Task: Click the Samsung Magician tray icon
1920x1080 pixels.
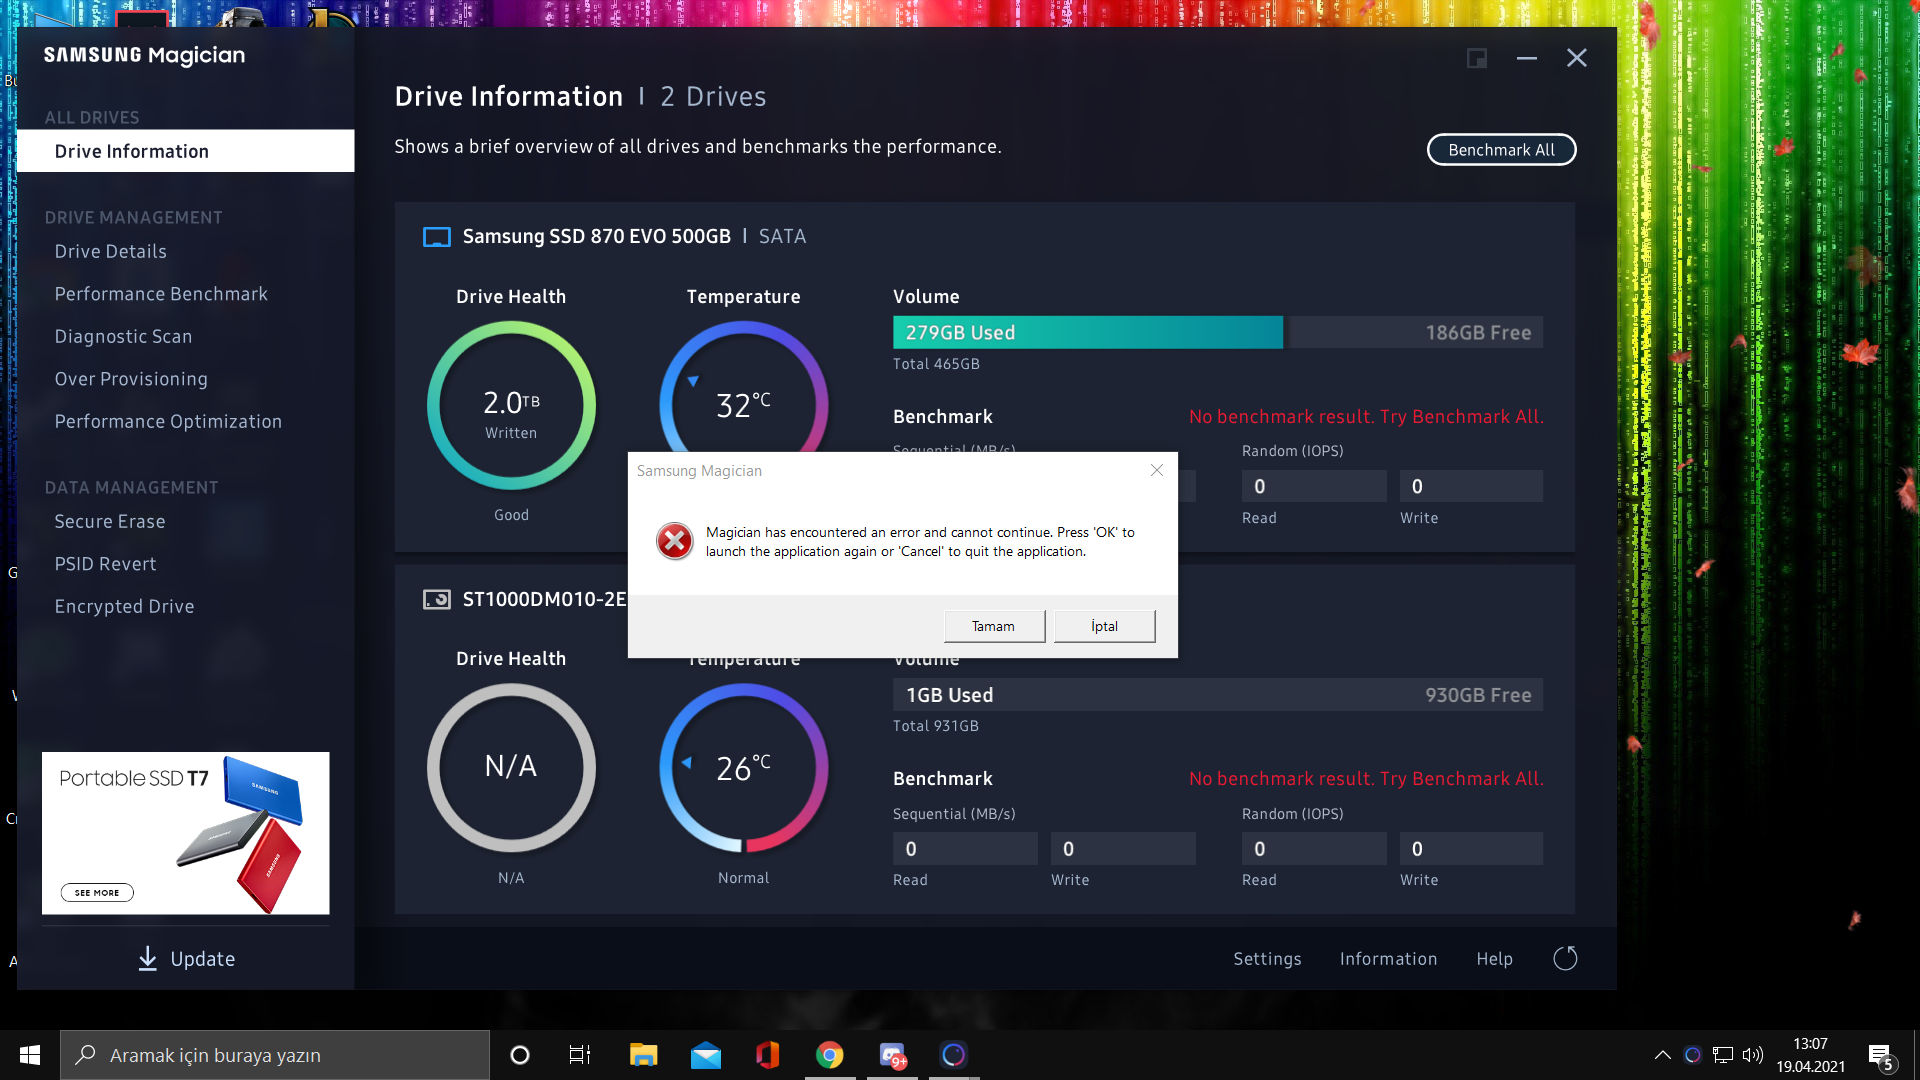Action: coord(1692,1055)
